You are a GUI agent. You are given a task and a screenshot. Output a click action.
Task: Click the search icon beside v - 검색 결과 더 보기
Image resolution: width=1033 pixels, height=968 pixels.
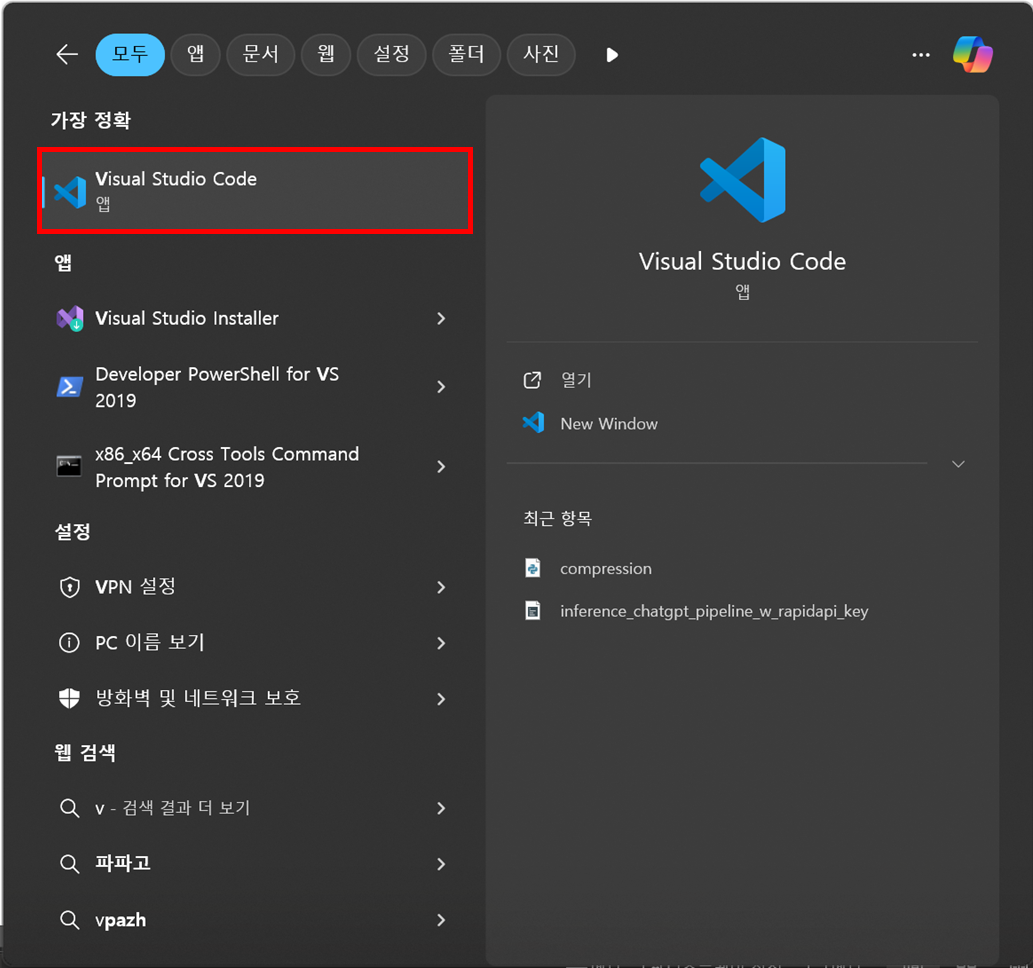[69, 808]
